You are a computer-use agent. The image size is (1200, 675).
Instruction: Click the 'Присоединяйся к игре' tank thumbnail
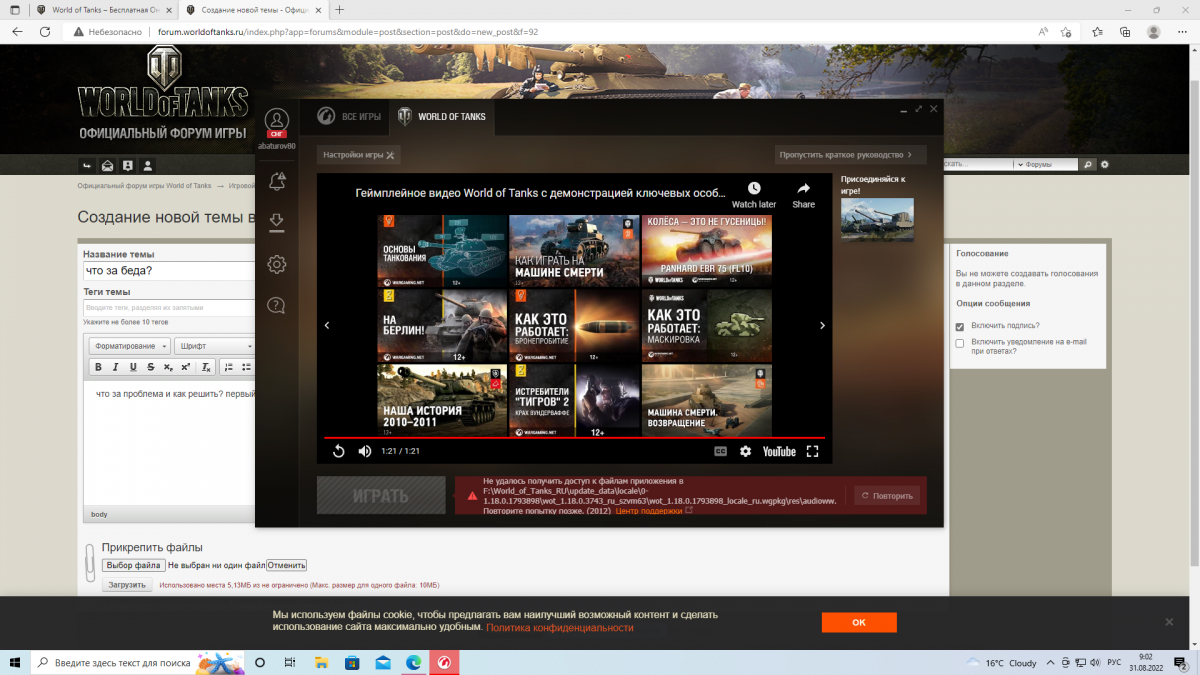point(877,218)
